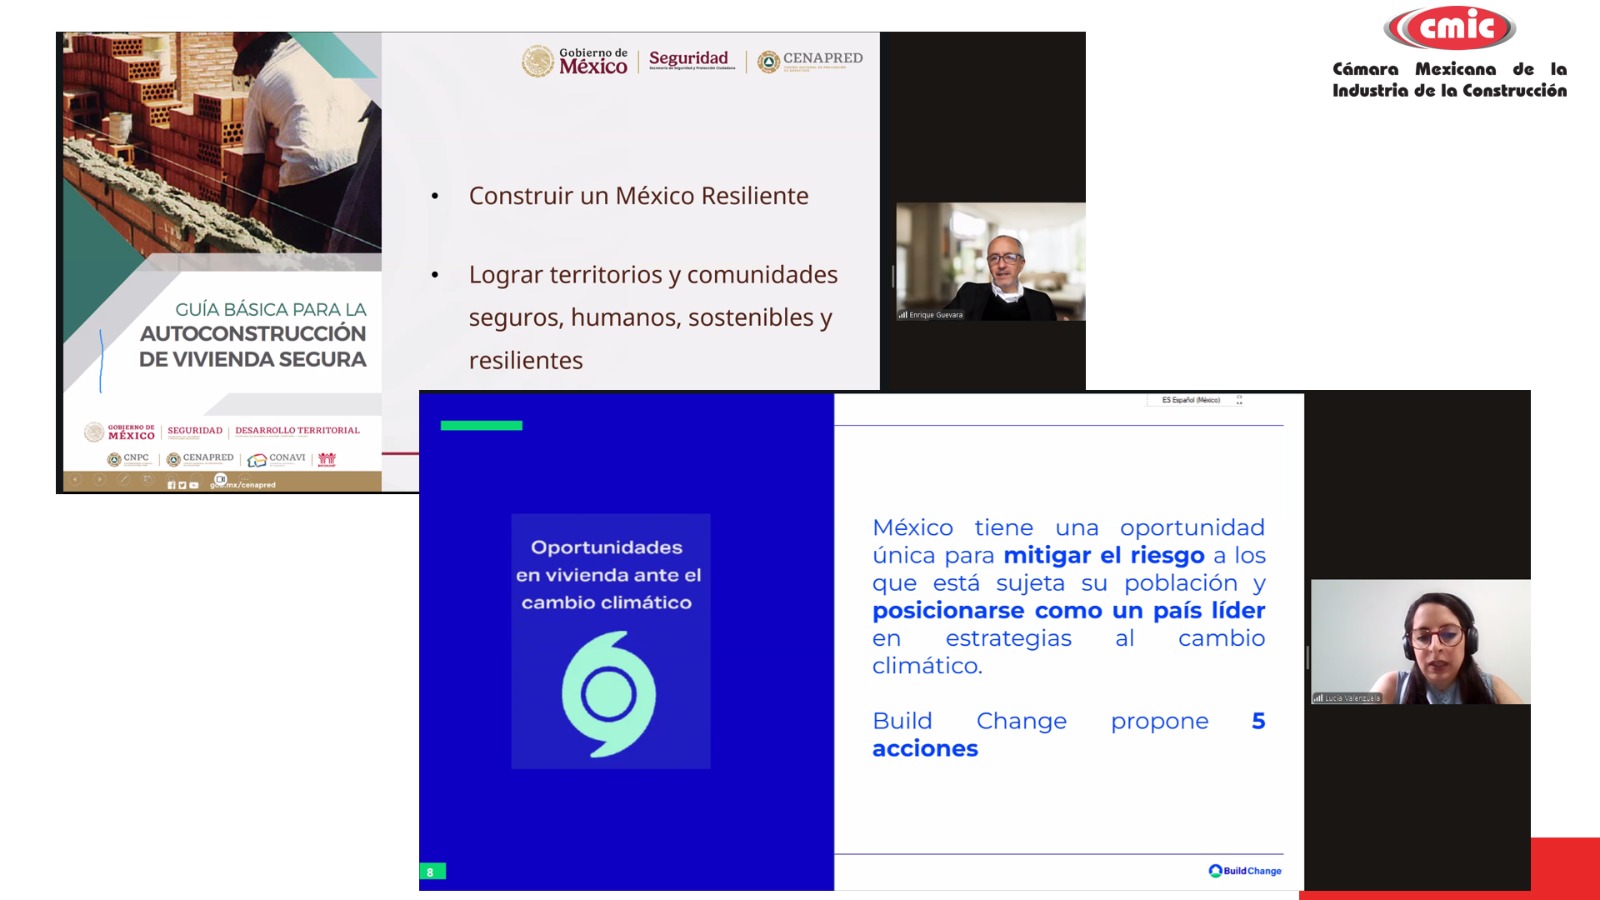Click the cyclone icon under Oportunidades
Screen dimensions: 1600x900
point(608,694)
